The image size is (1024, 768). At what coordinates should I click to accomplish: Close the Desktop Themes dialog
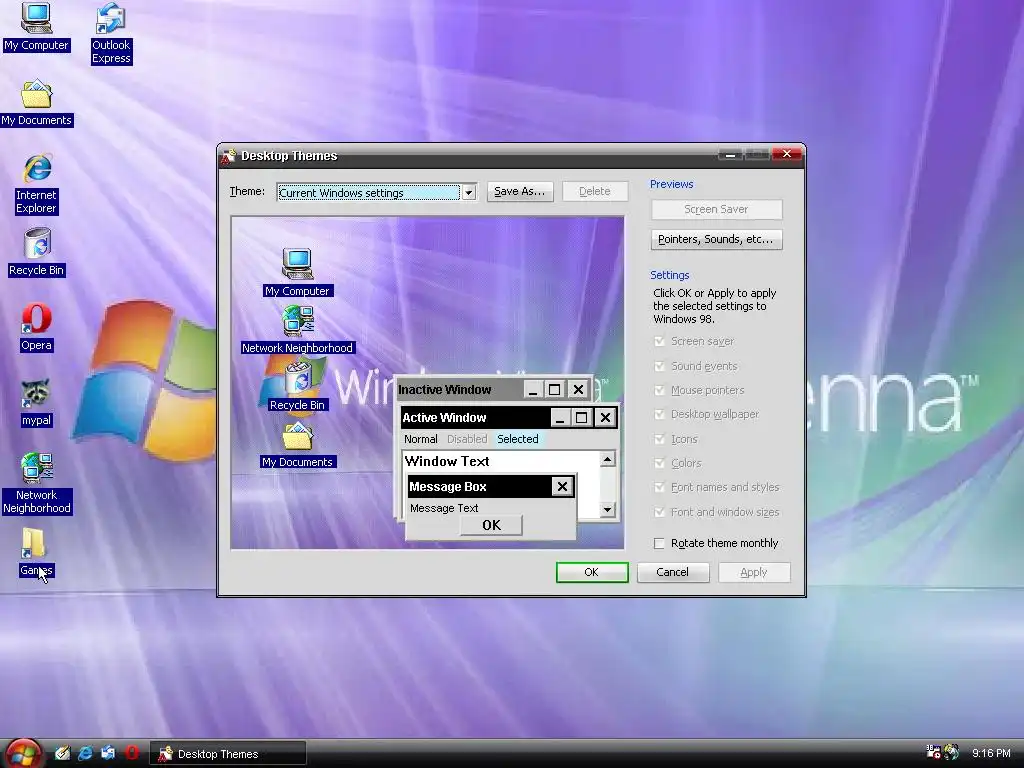click(787, 154)
